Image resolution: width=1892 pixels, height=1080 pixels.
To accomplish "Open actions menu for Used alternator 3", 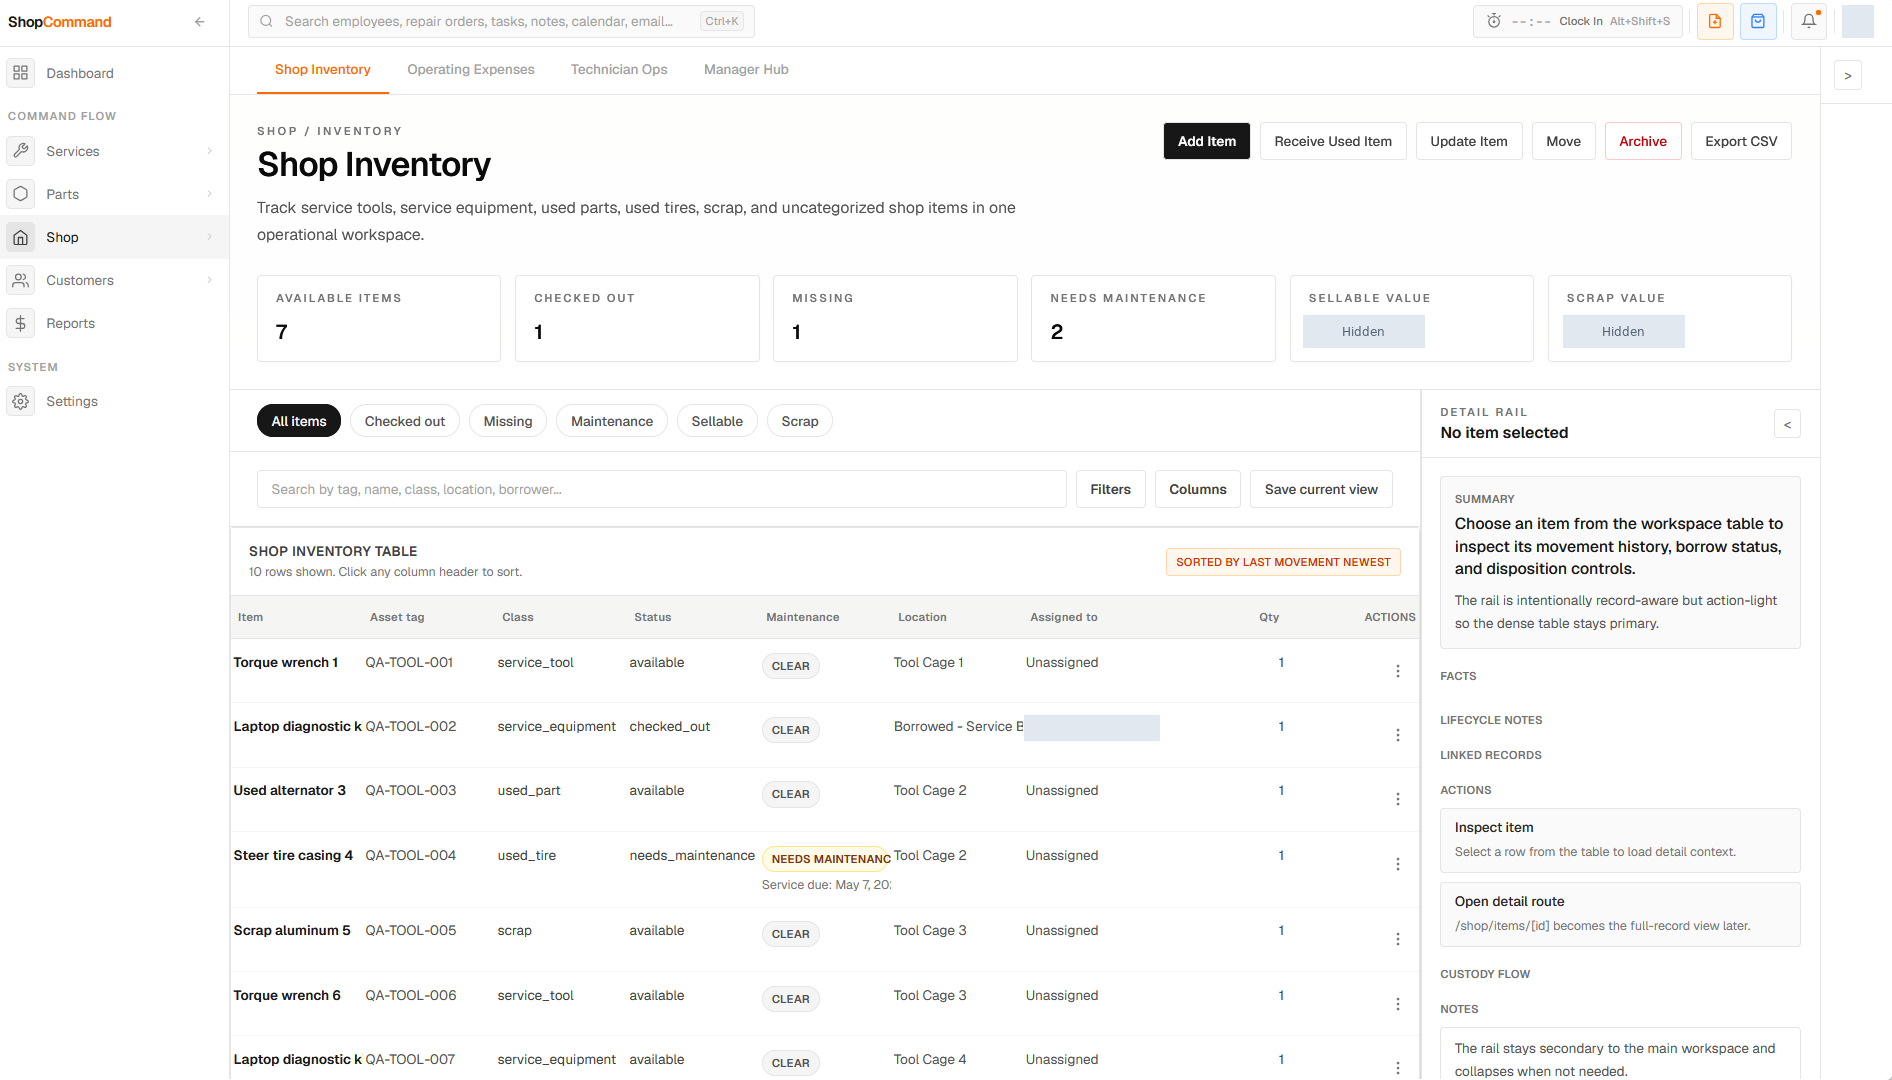I will coord(1397,799).
